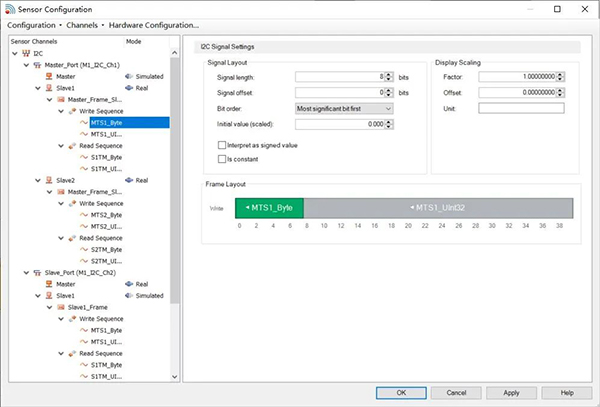Image resolution: width=600 pixels, height=407 pixels.
Task: Select the Master device icon under Master_Port
Action: click(49, 77)
